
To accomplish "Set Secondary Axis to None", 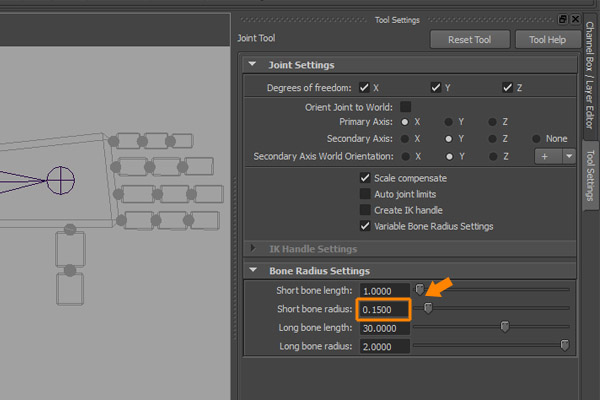I will point(536,139).
